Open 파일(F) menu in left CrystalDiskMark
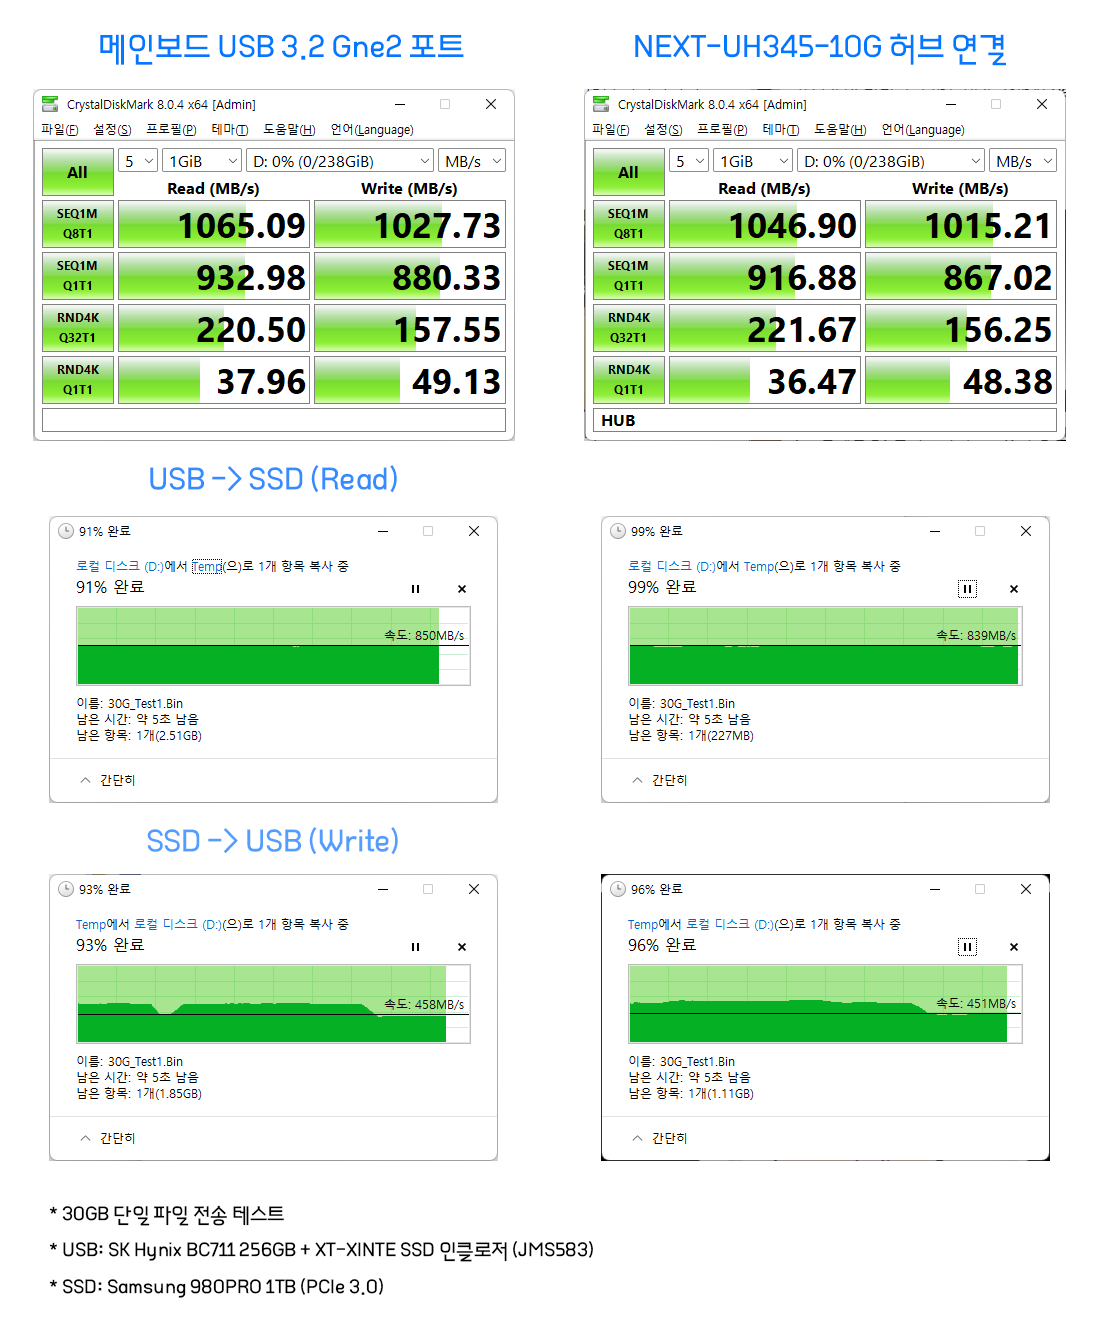The width and height of the screenshot is (1096, 1317). coord(60,130)
